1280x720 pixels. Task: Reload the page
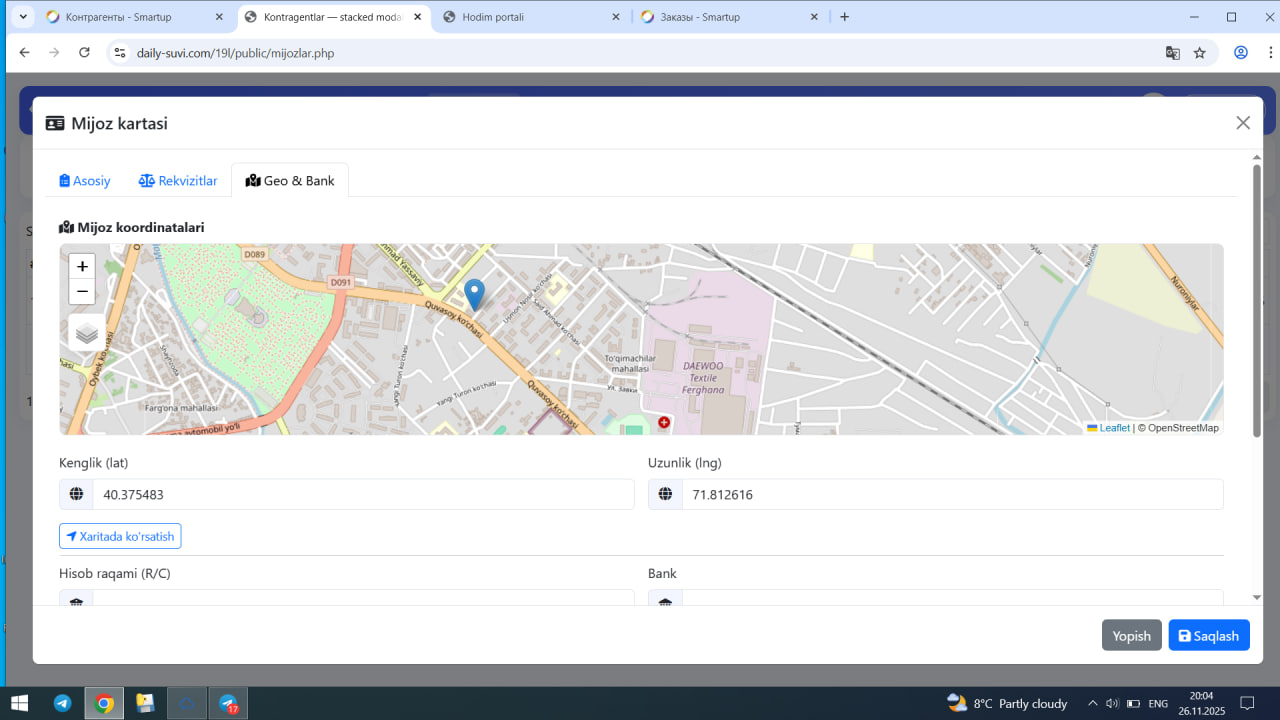point(84,53)
